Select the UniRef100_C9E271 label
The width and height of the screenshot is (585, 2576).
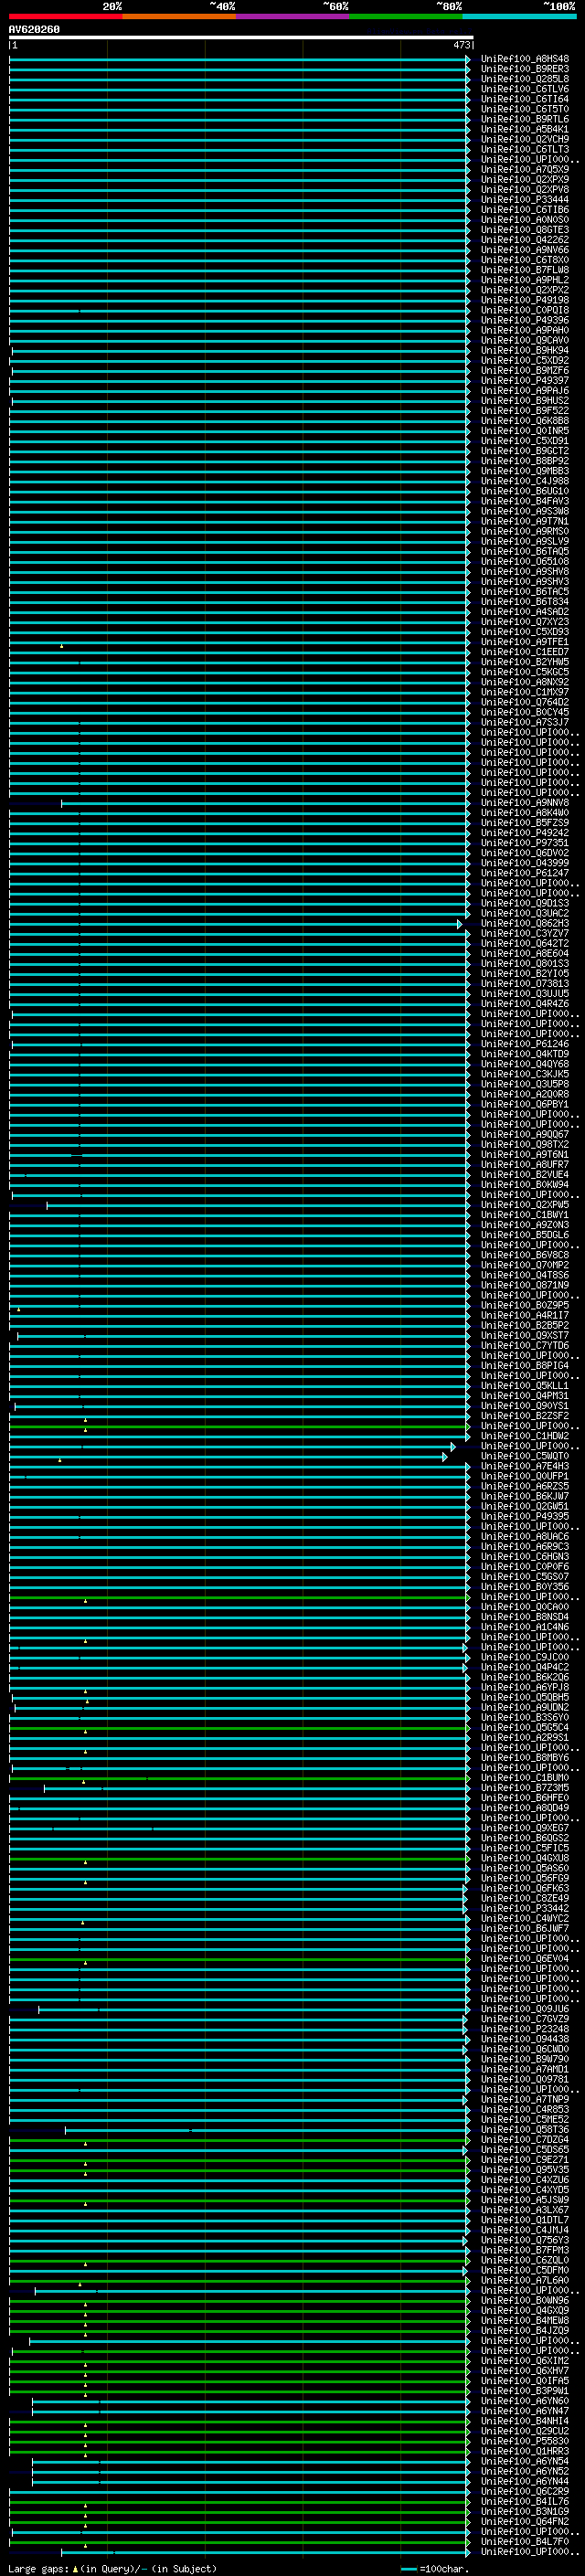coord(525,2160)
